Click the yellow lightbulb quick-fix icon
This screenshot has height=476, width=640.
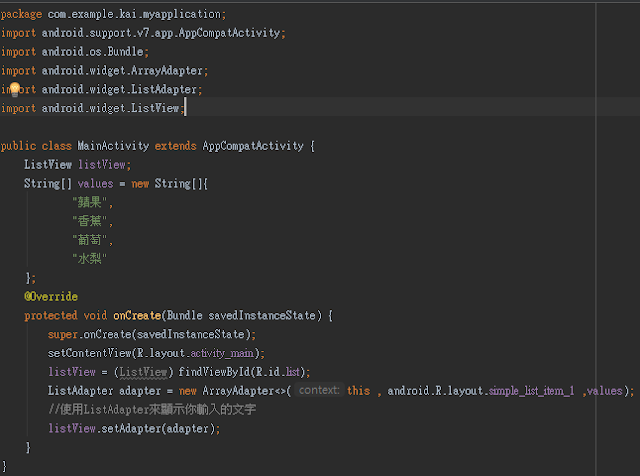(15, 89)
